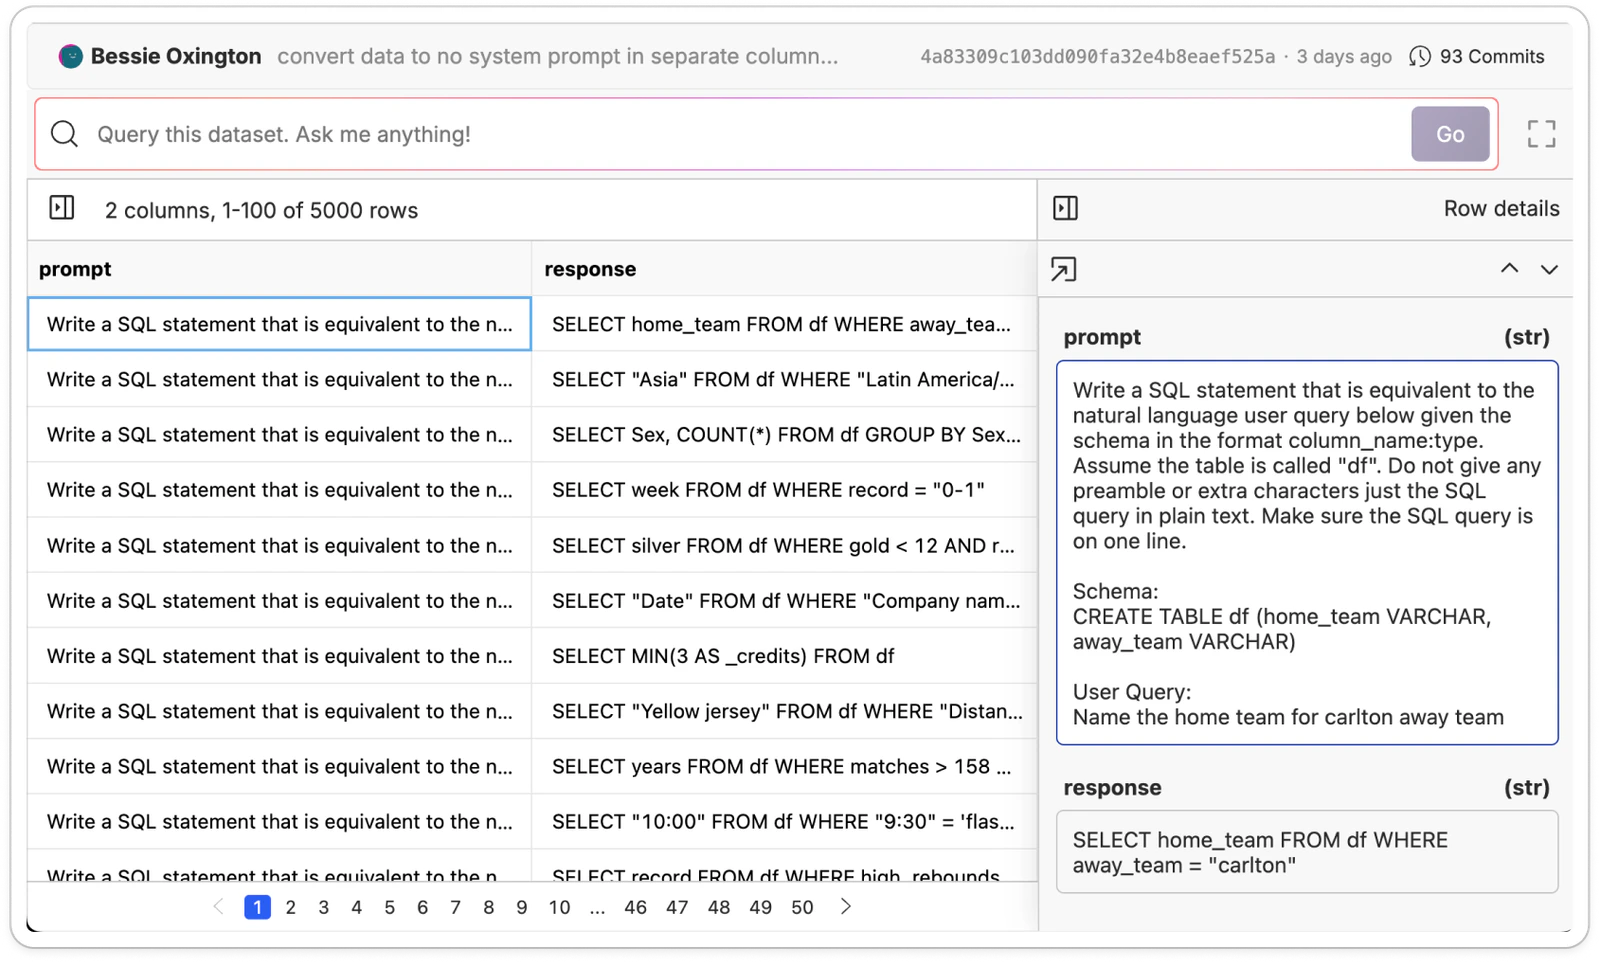Open the row in expanded view arrow icon

pyautogui.click(x=1065, y=269)
